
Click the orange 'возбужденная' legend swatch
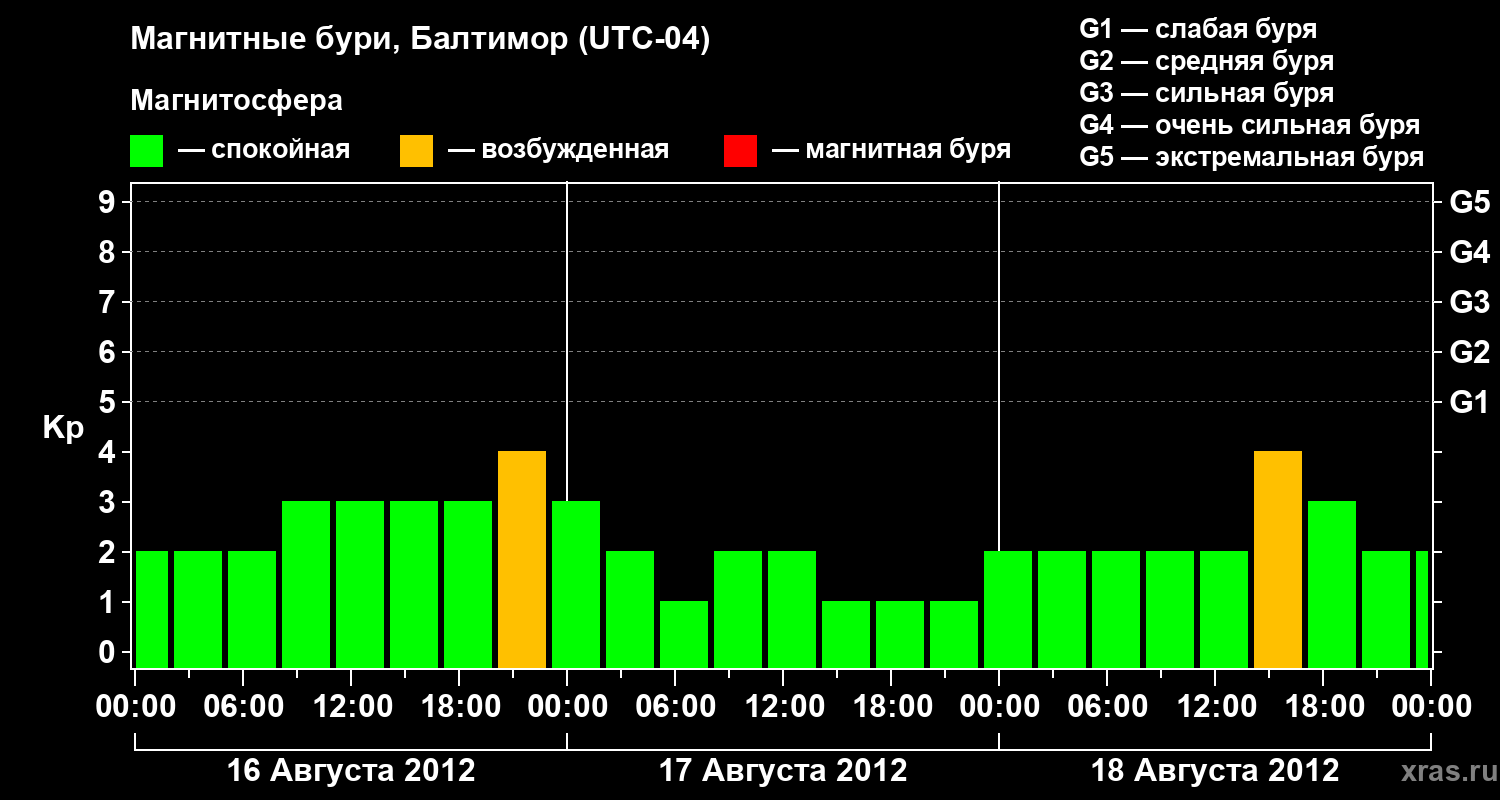(417, 151)
